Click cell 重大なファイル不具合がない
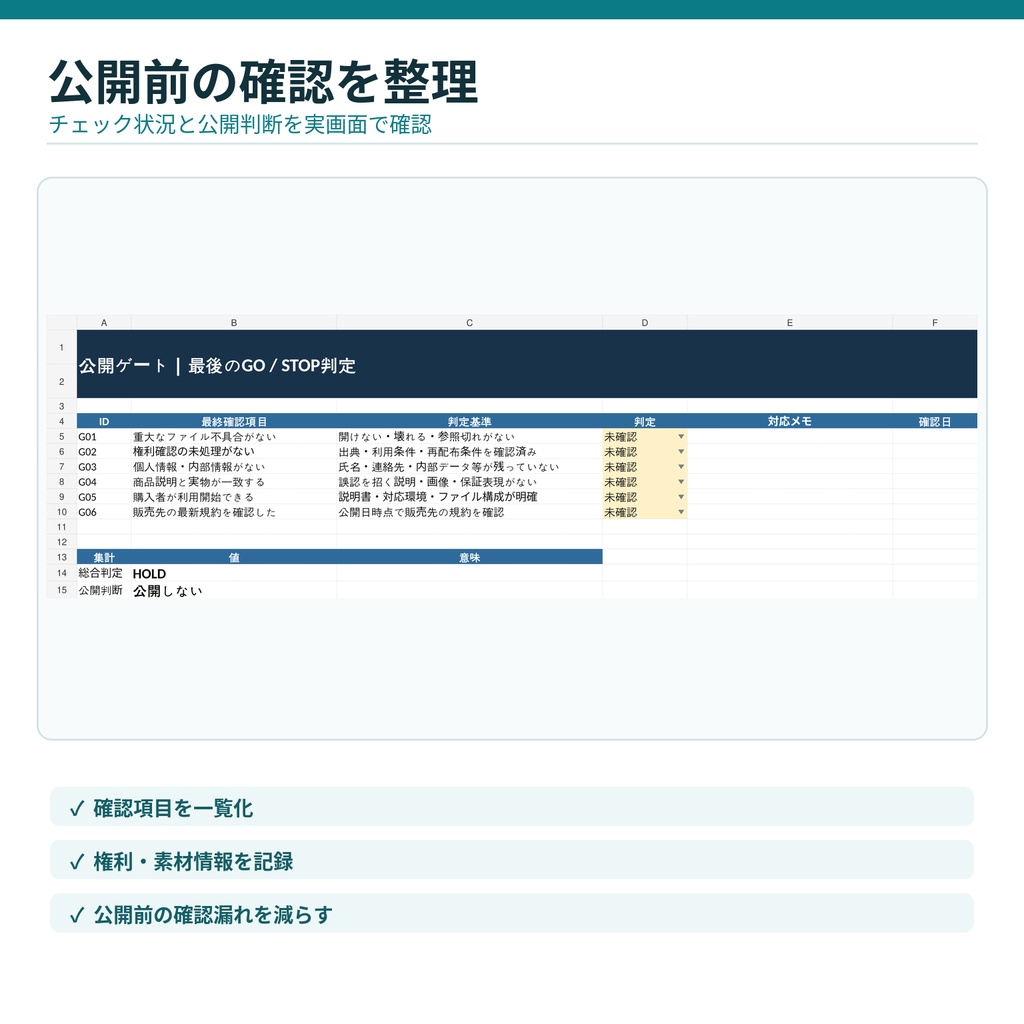1024x1024 pixels. pyautogui.click(x=234, y=436)
